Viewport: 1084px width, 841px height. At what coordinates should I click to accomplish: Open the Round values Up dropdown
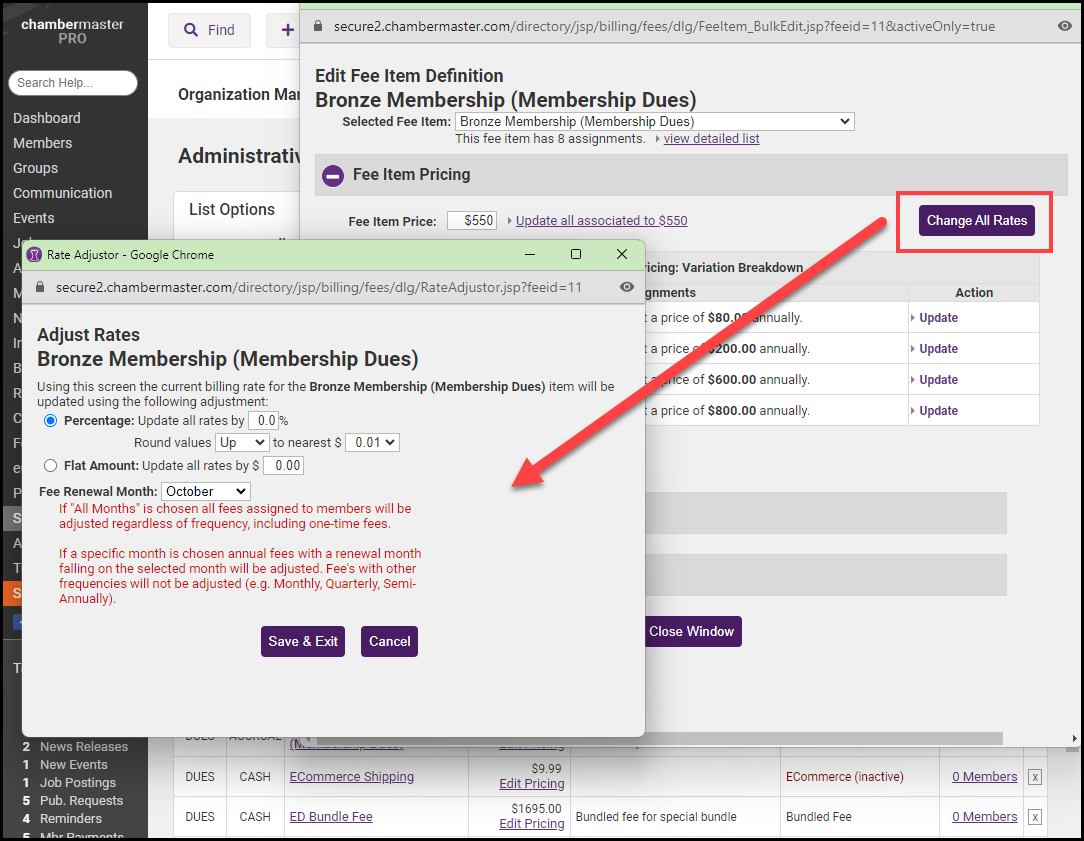(242, 442)
